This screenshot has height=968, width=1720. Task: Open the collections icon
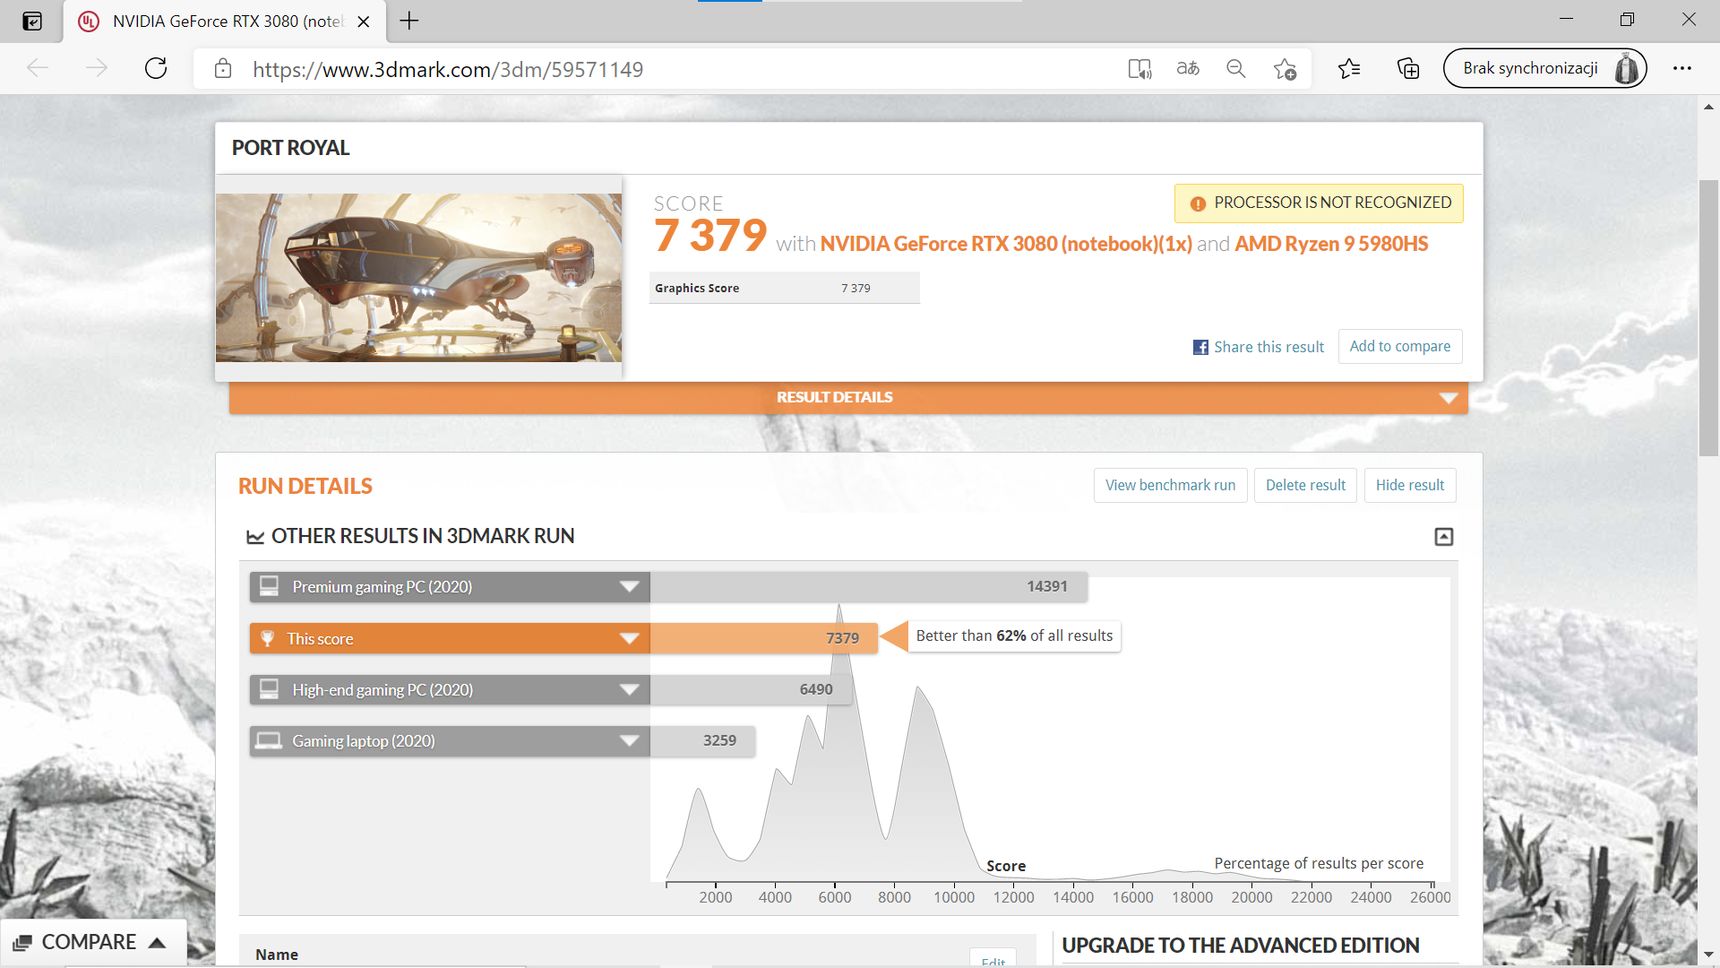1408,68
